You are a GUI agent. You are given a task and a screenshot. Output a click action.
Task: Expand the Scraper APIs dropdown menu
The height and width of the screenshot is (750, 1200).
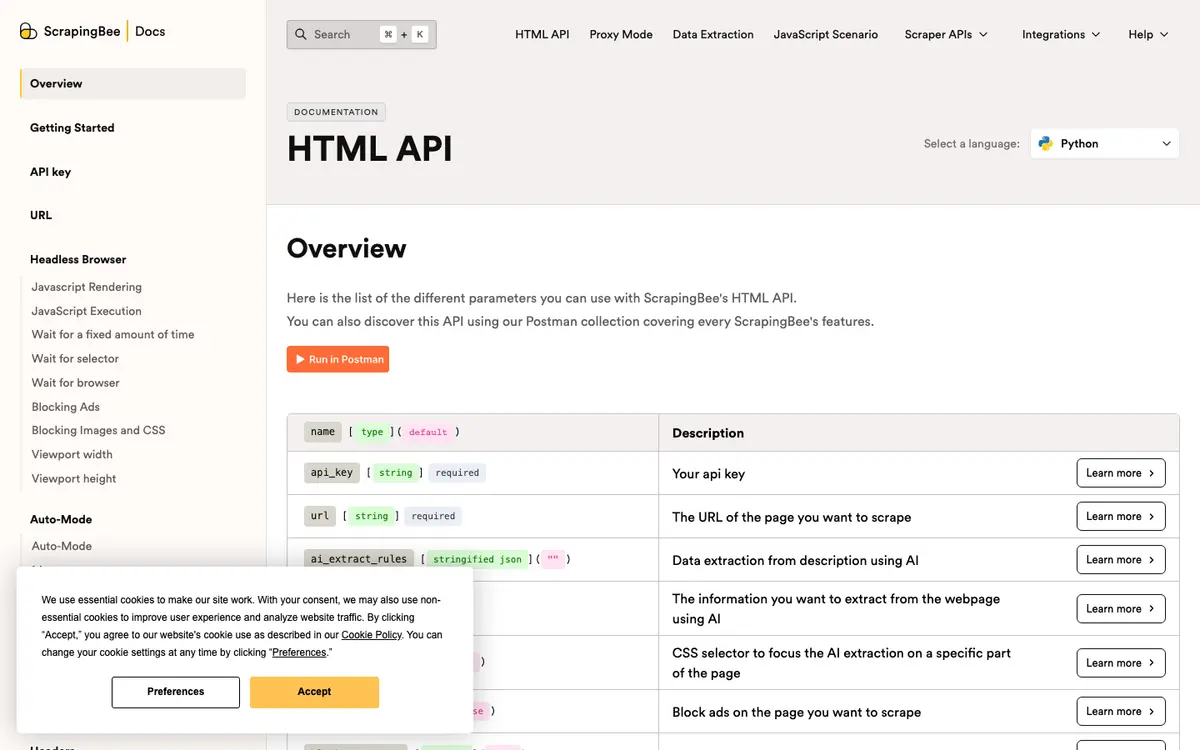pyautogui.click(x=946, y=34)
